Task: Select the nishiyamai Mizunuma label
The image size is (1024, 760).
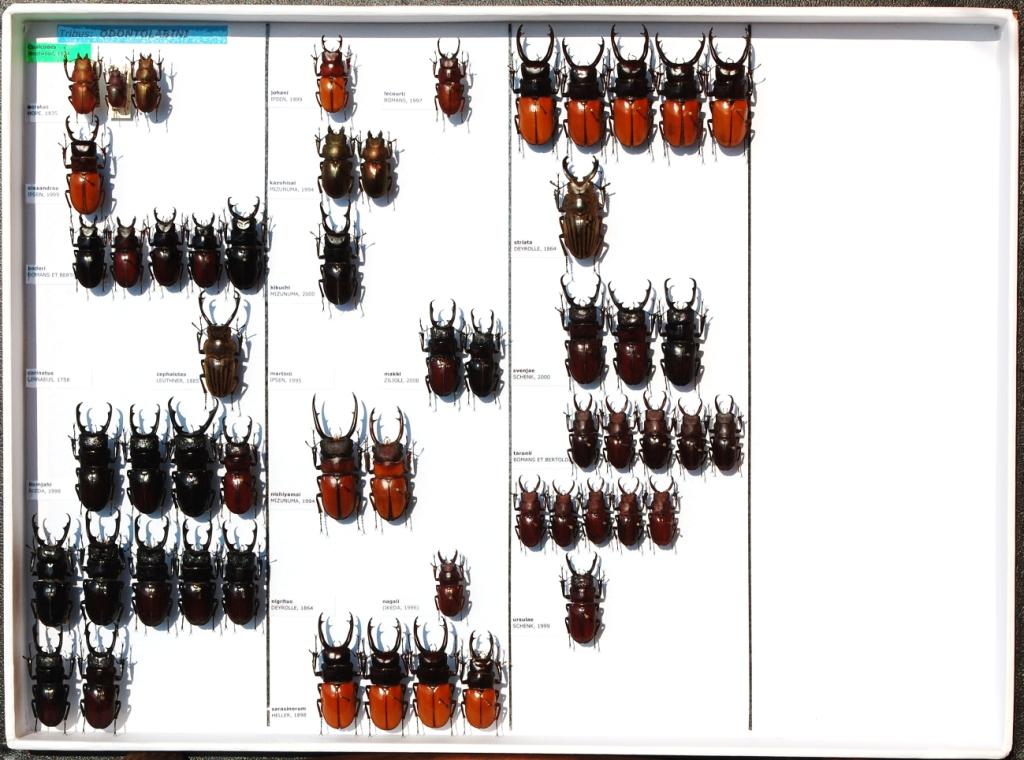Action: point(292,497)
